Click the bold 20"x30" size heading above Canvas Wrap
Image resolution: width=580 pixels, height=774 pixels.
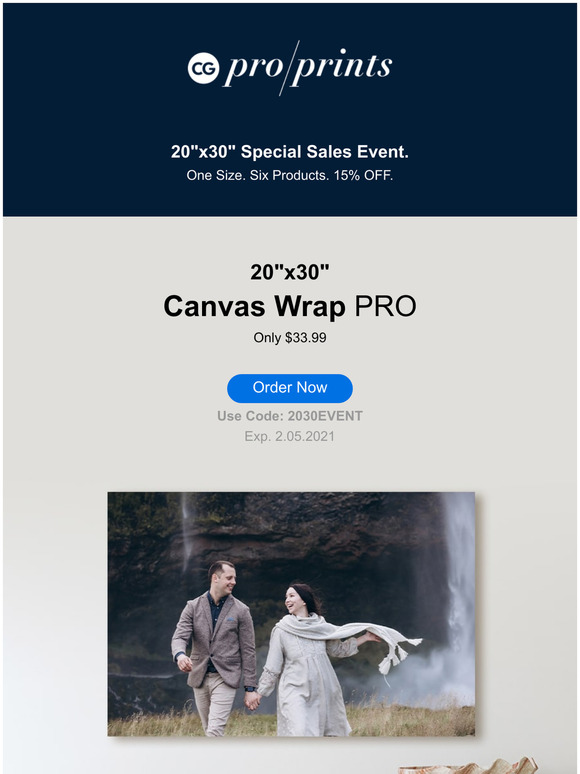(x=290, y=272)
